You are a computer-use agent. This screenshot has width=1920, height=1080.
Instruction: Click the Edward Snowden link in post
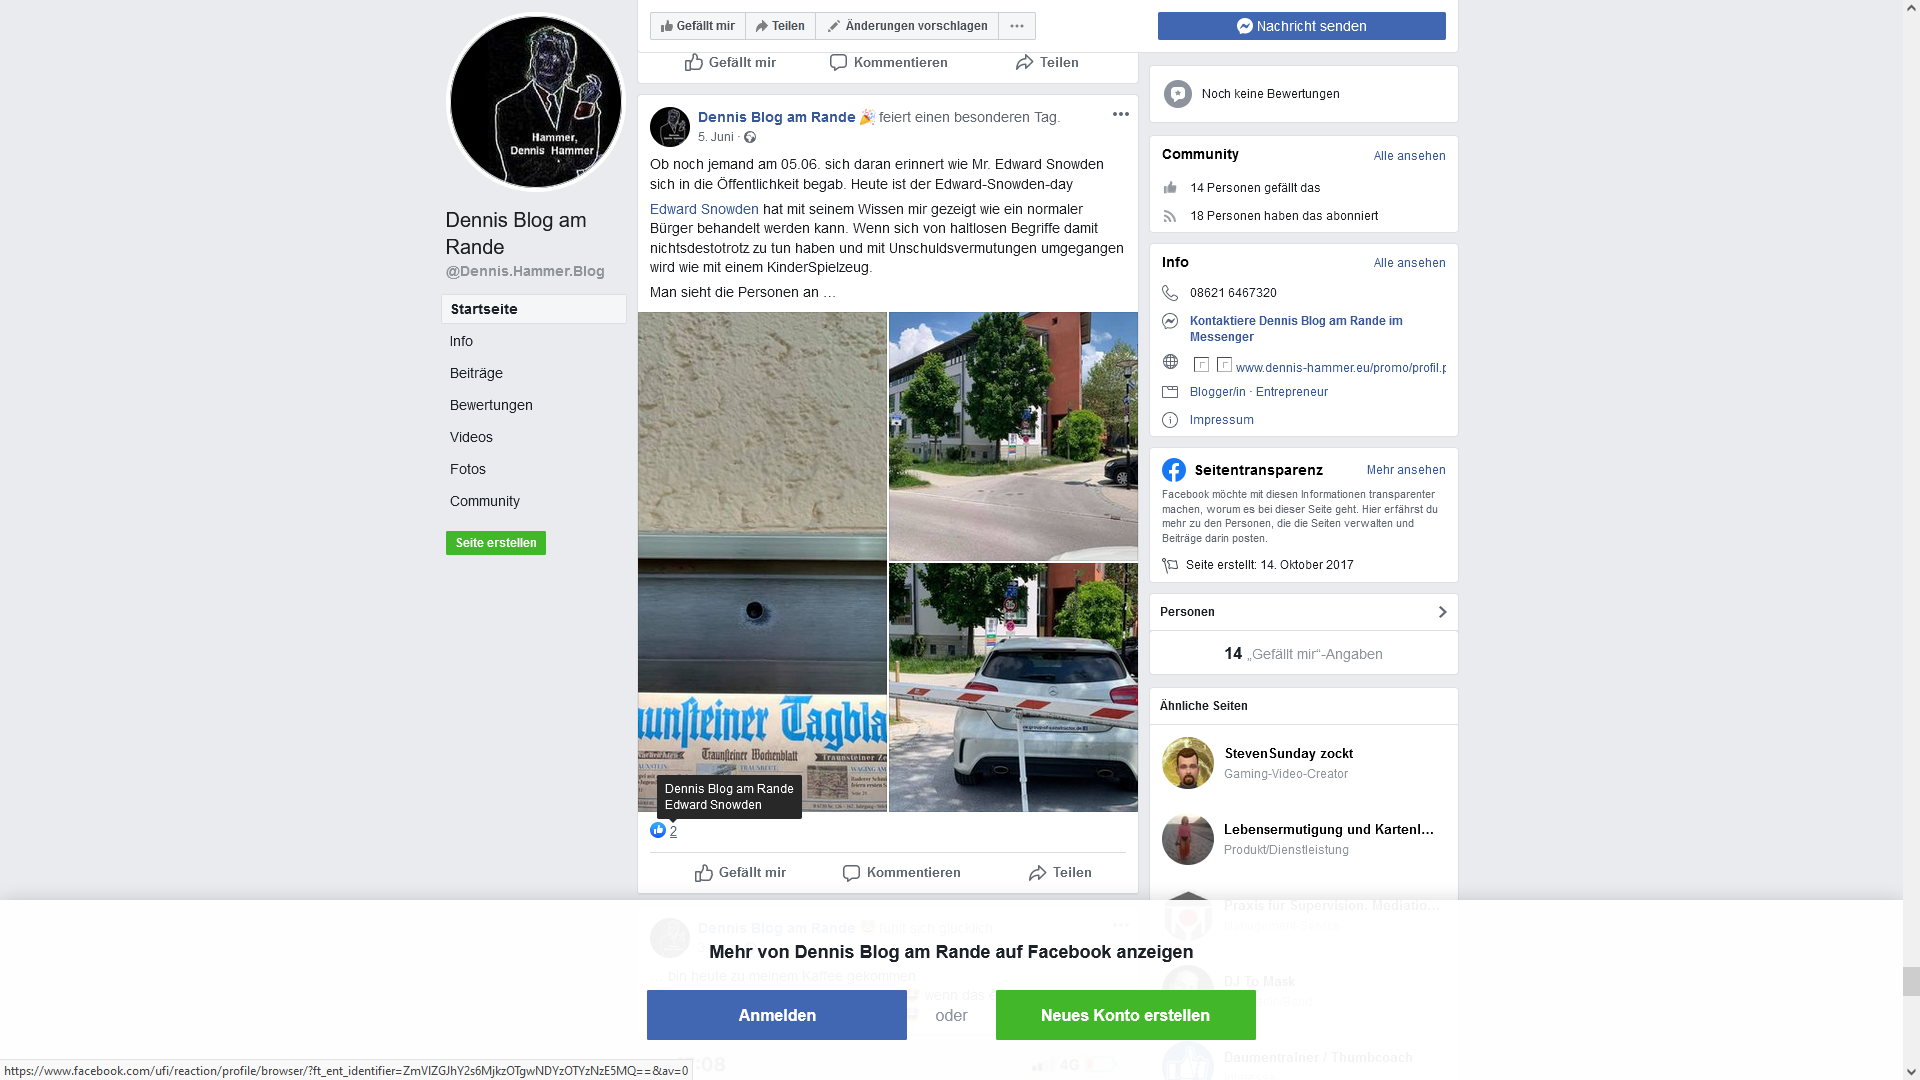pyautogui.click(x=704, y=209)
